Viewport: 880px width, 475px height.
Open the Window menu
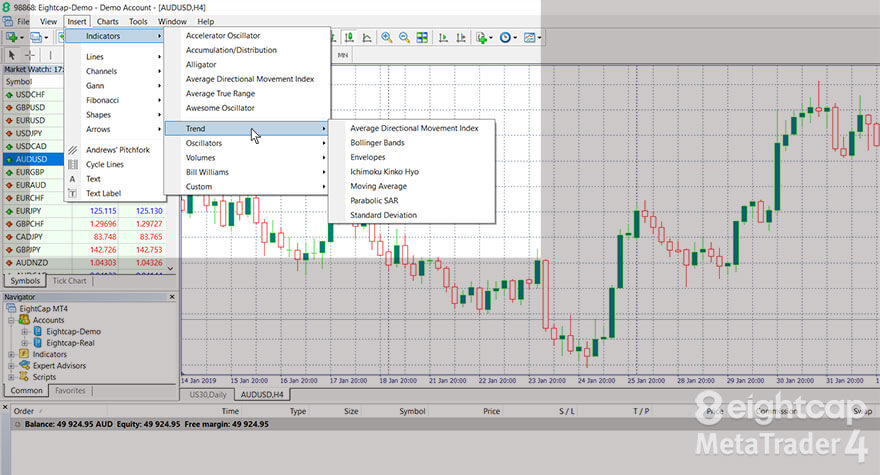point(172,21)
